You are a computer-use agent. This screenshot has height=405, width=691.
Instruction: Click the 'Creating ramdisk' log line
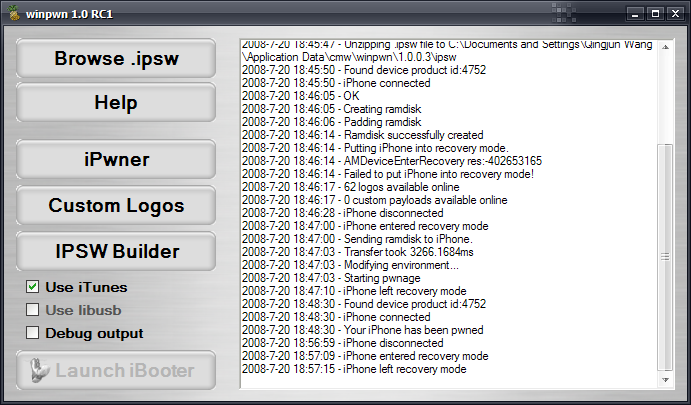(x=332, y=109)
